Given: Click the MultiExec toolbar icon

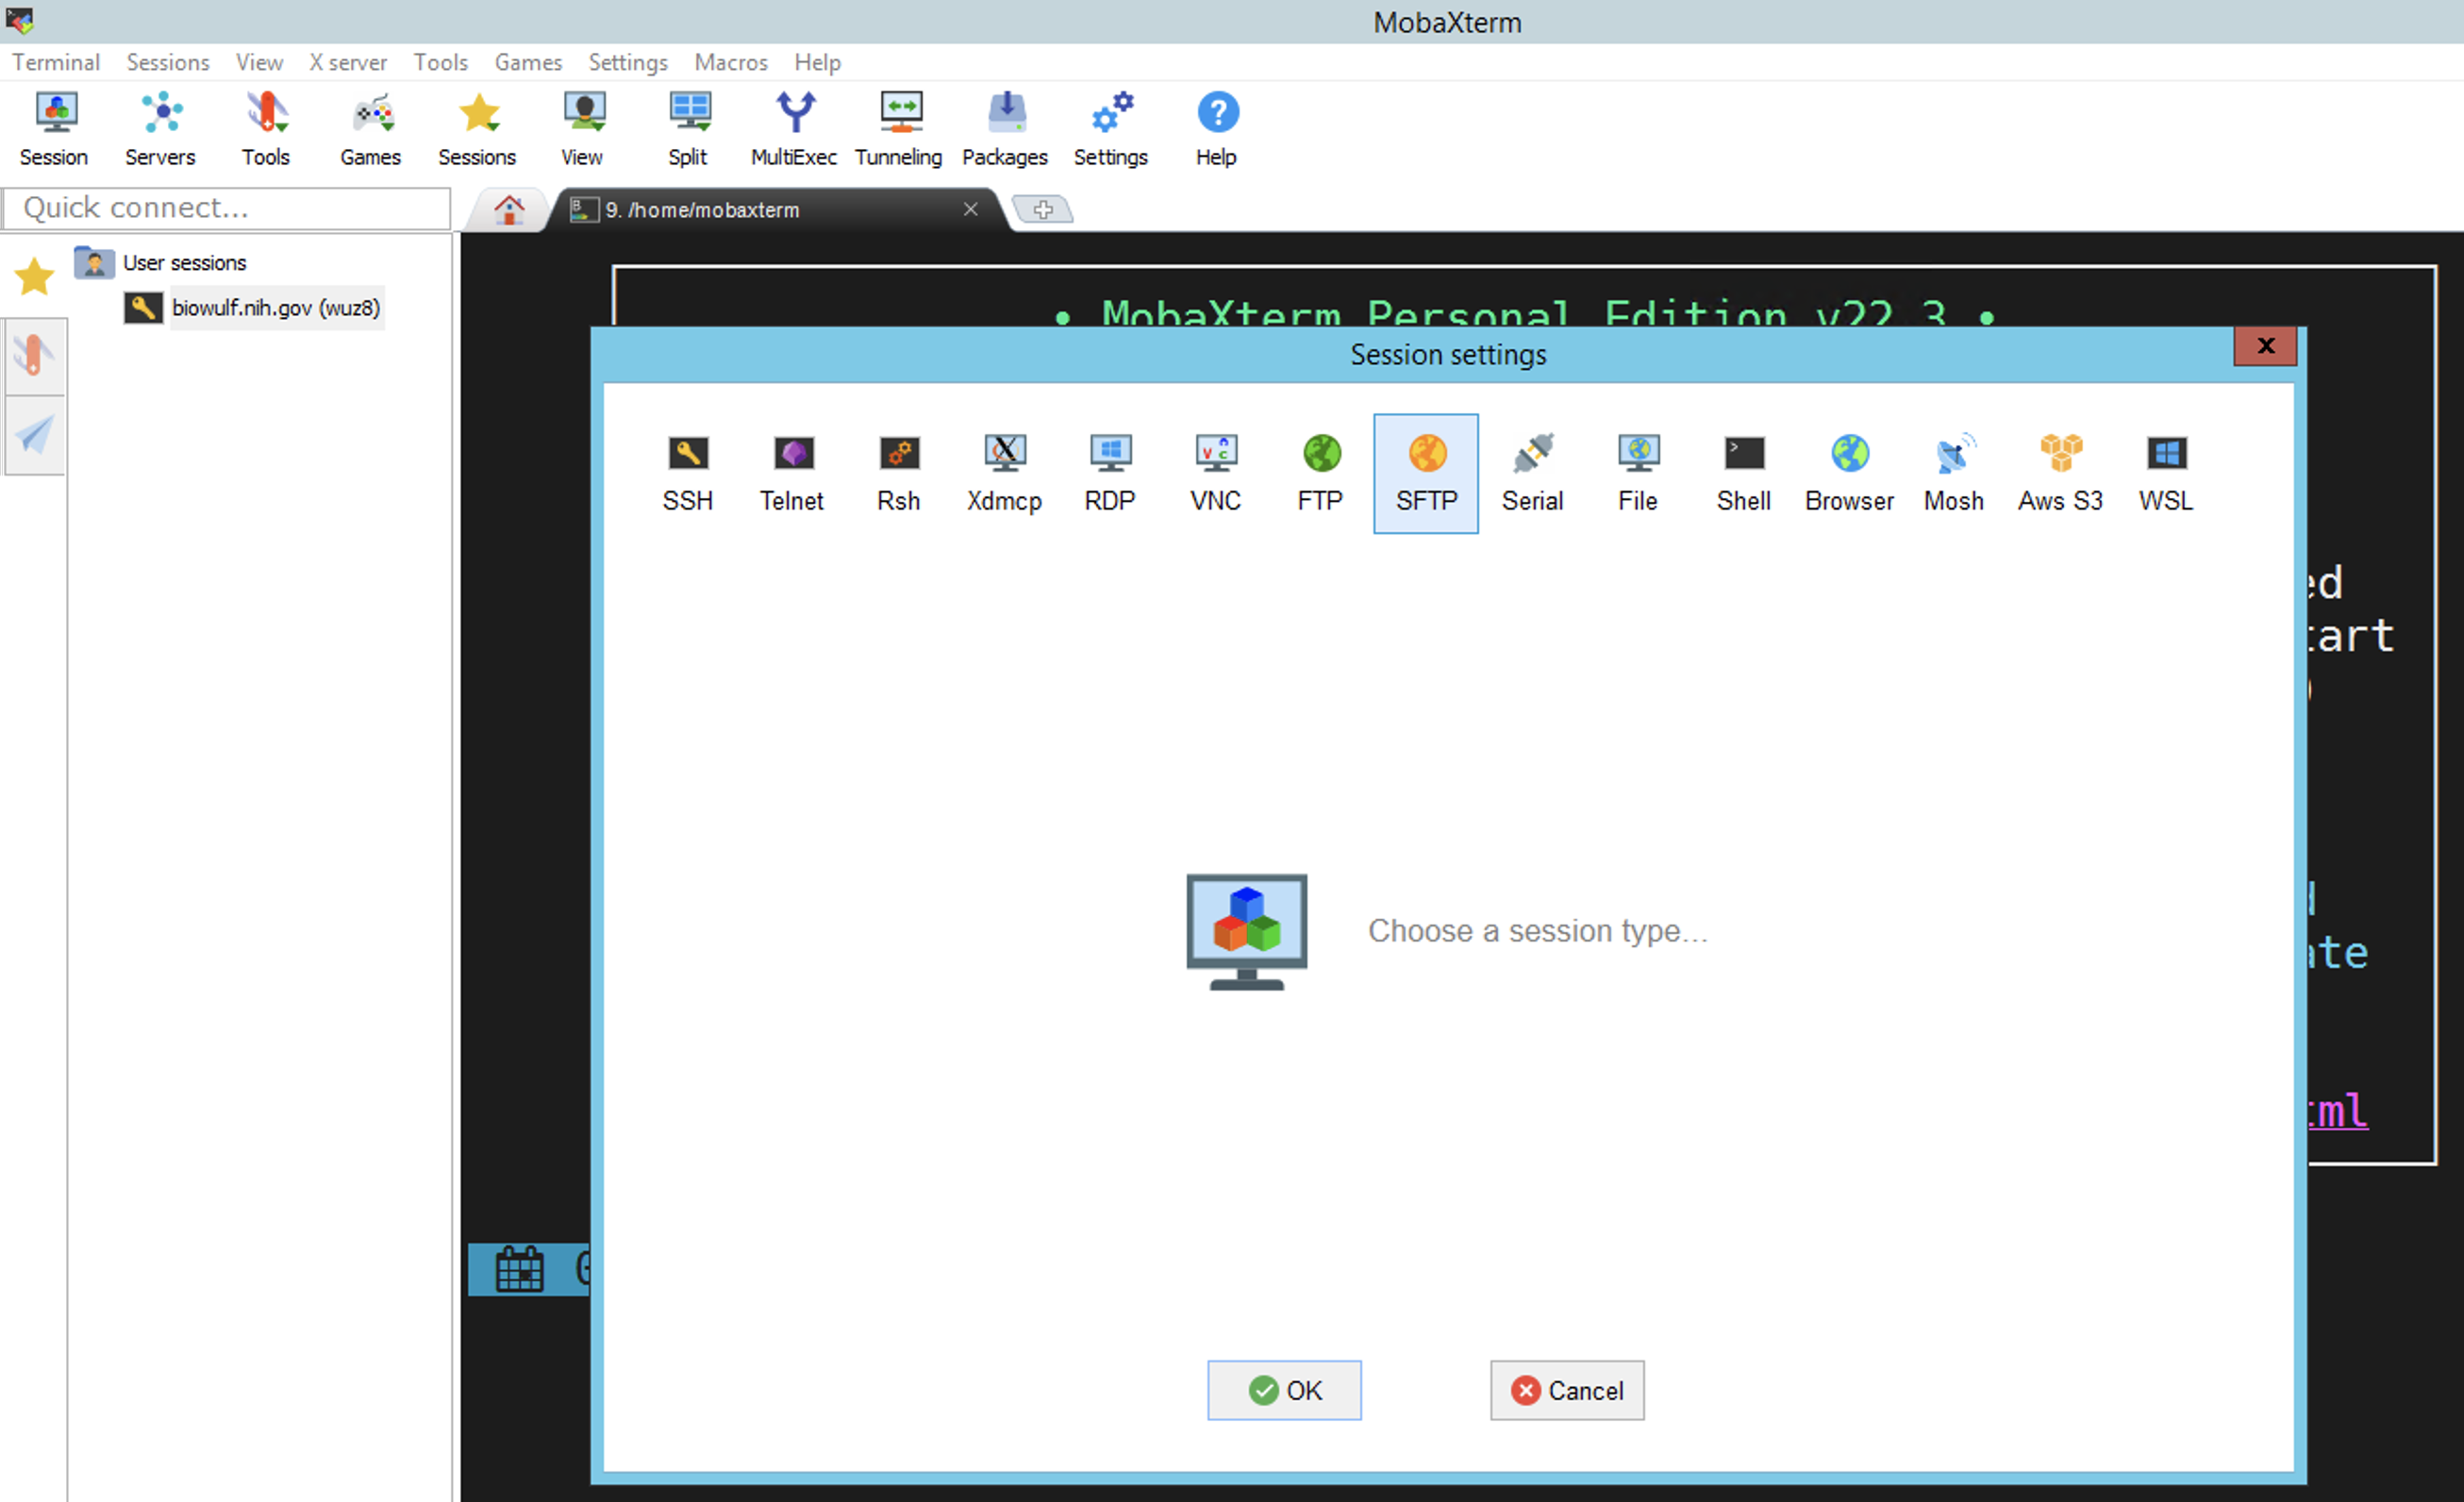Looking at the screenshot, I should (x=793, y=130).
